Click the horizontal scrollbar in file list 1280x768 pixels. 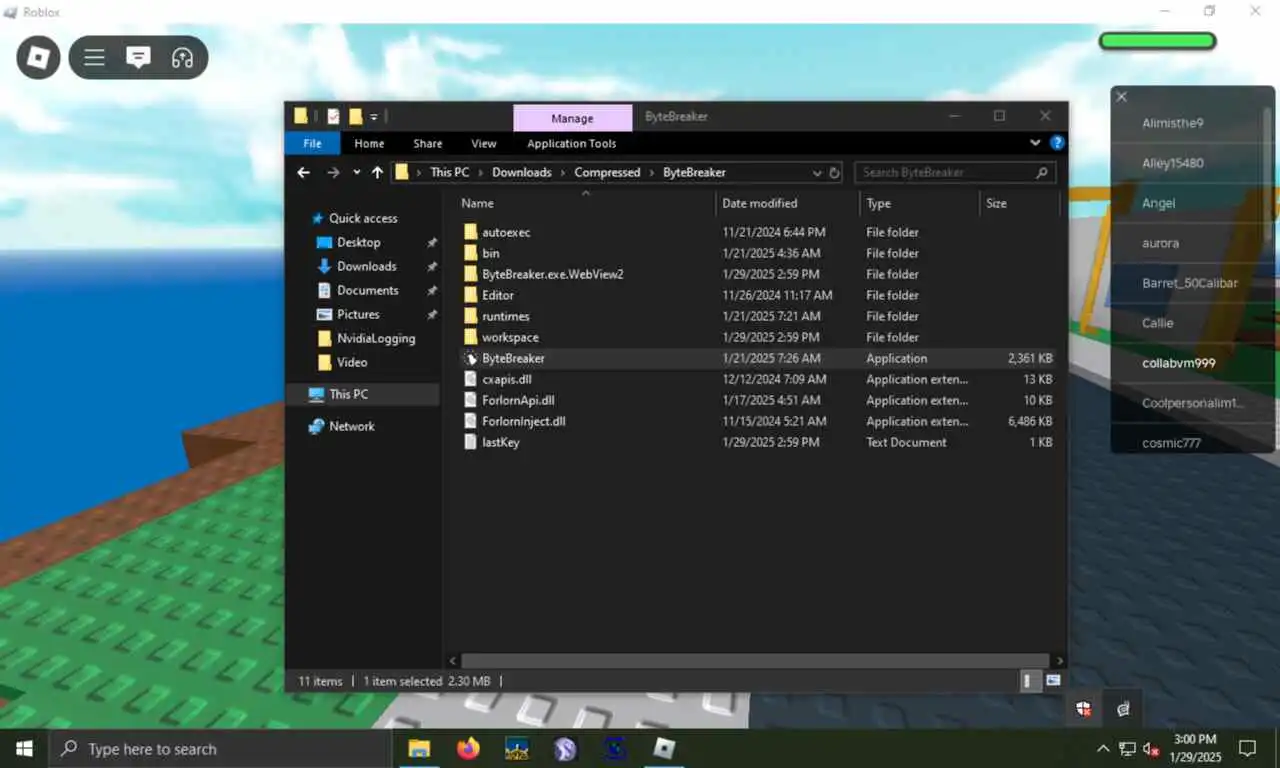[x=755, y=661]
